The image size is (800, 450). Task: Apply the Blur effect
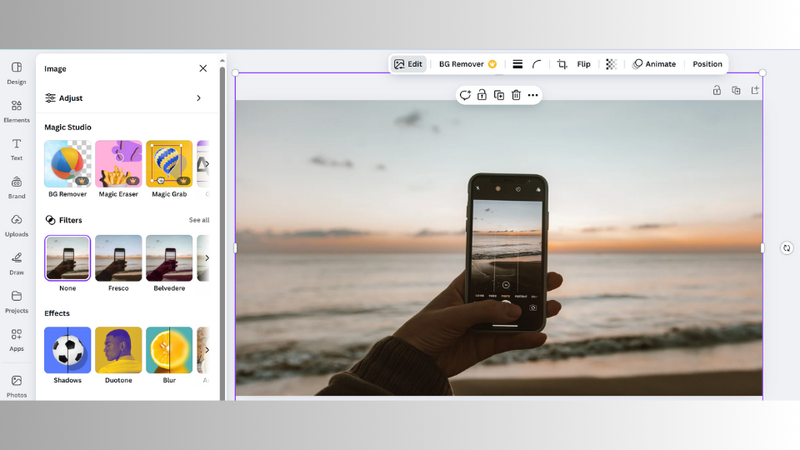click(169, 350)
